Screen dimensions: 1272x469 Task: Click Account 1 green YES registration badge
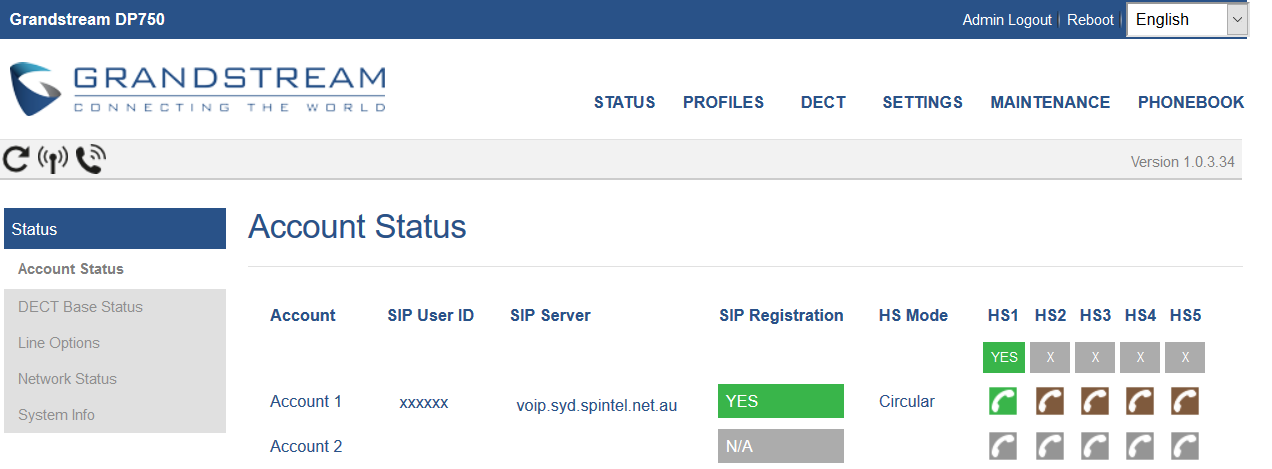[x=781, y=401]
